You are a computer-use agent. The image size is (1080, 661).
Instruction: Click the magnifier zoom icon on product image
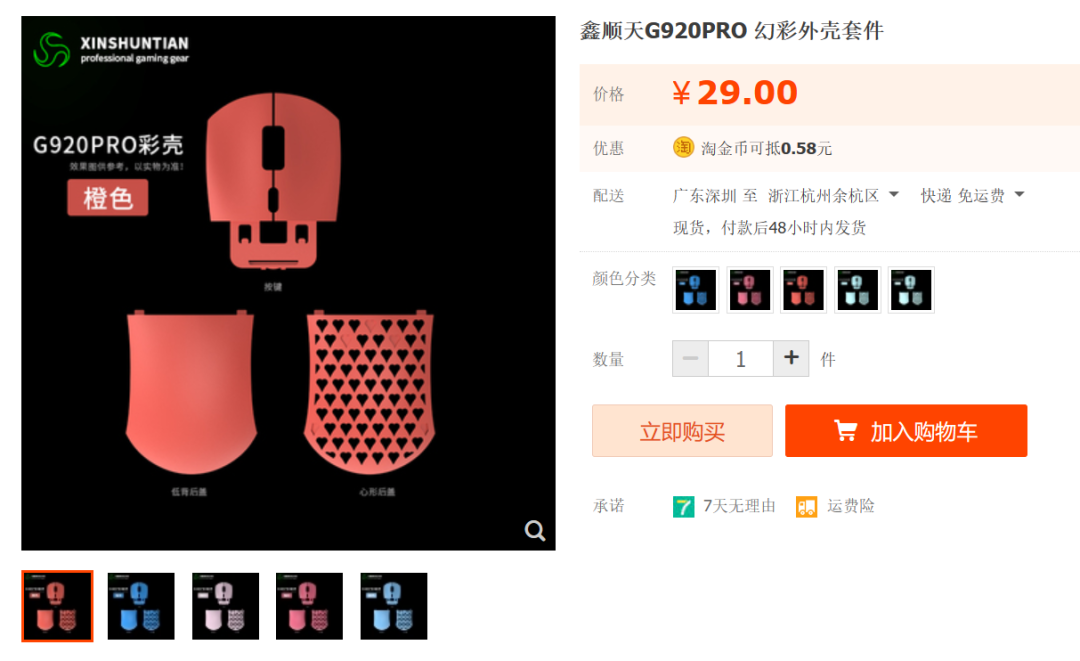coord(534,531)
